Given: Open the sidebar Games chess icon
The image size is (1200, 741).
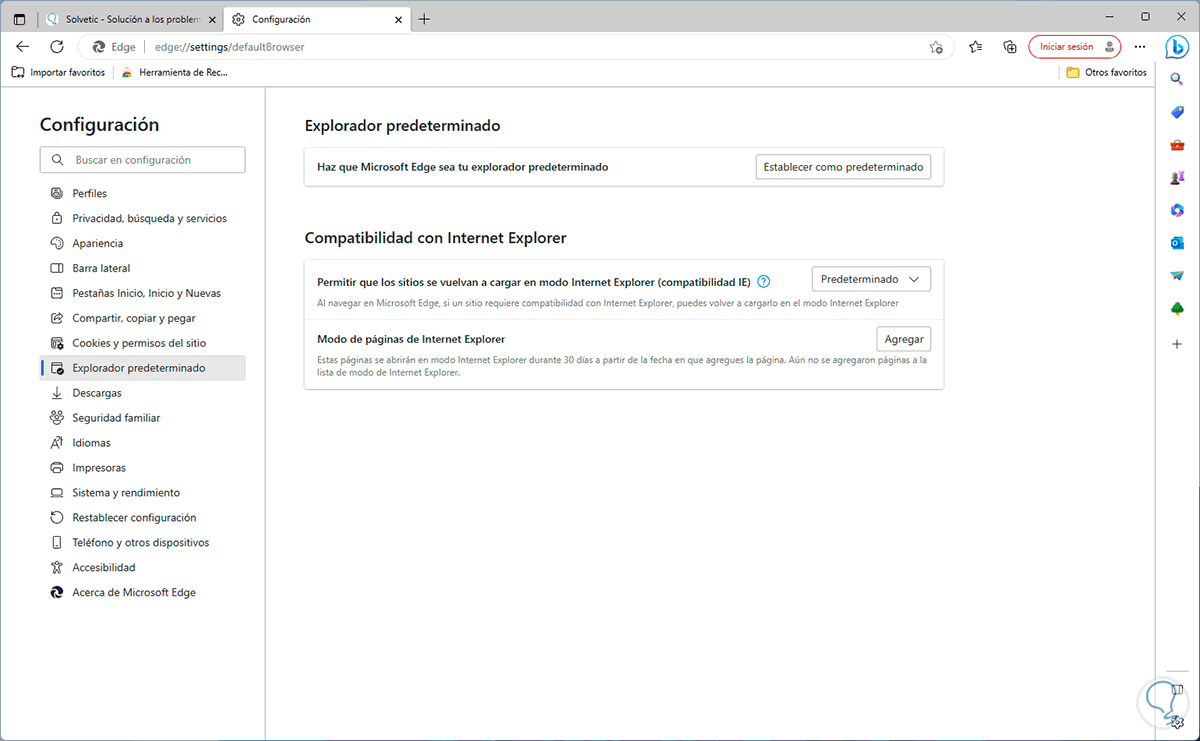Looking at the screenshot, I should [x=1177, y=178].
